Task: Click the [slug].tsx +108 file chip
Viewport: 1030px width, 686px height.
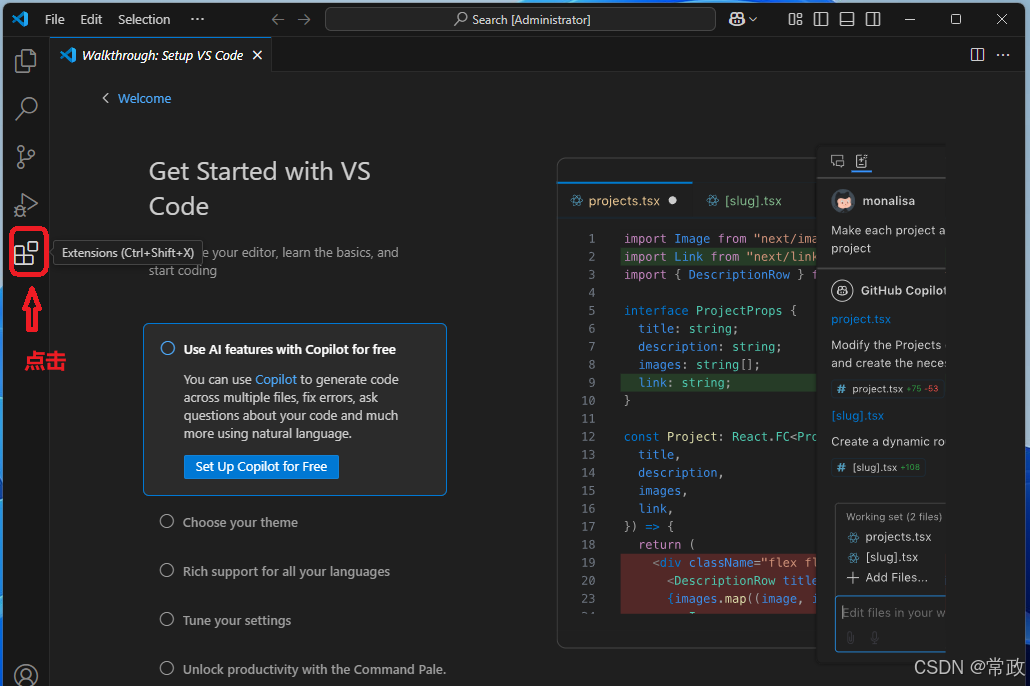Action: (878, 467)
